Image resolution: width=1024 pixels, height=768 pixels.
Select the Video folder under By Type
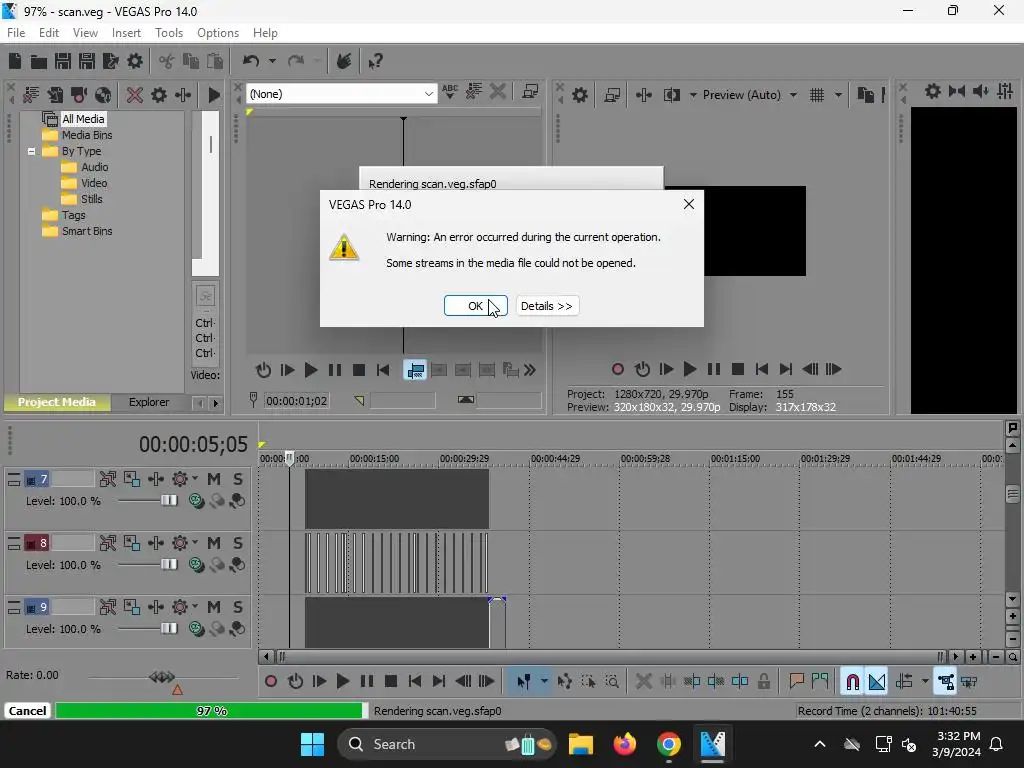(x=94, y=183)
